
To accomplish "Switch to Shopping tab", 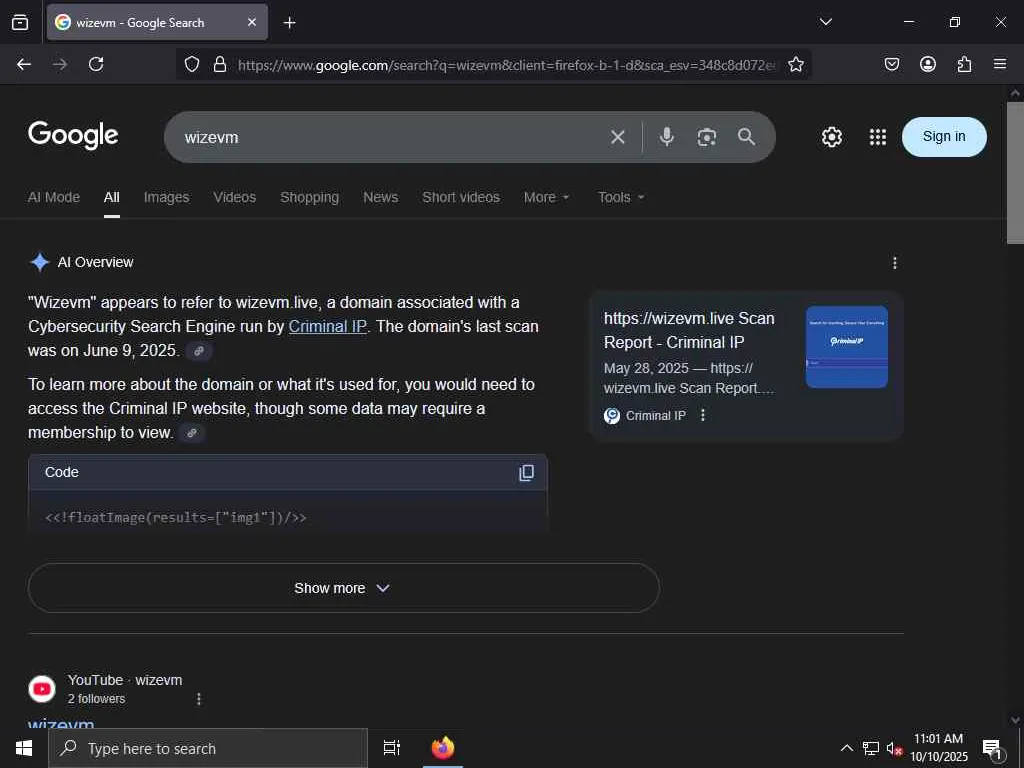I will coord(310,197).
